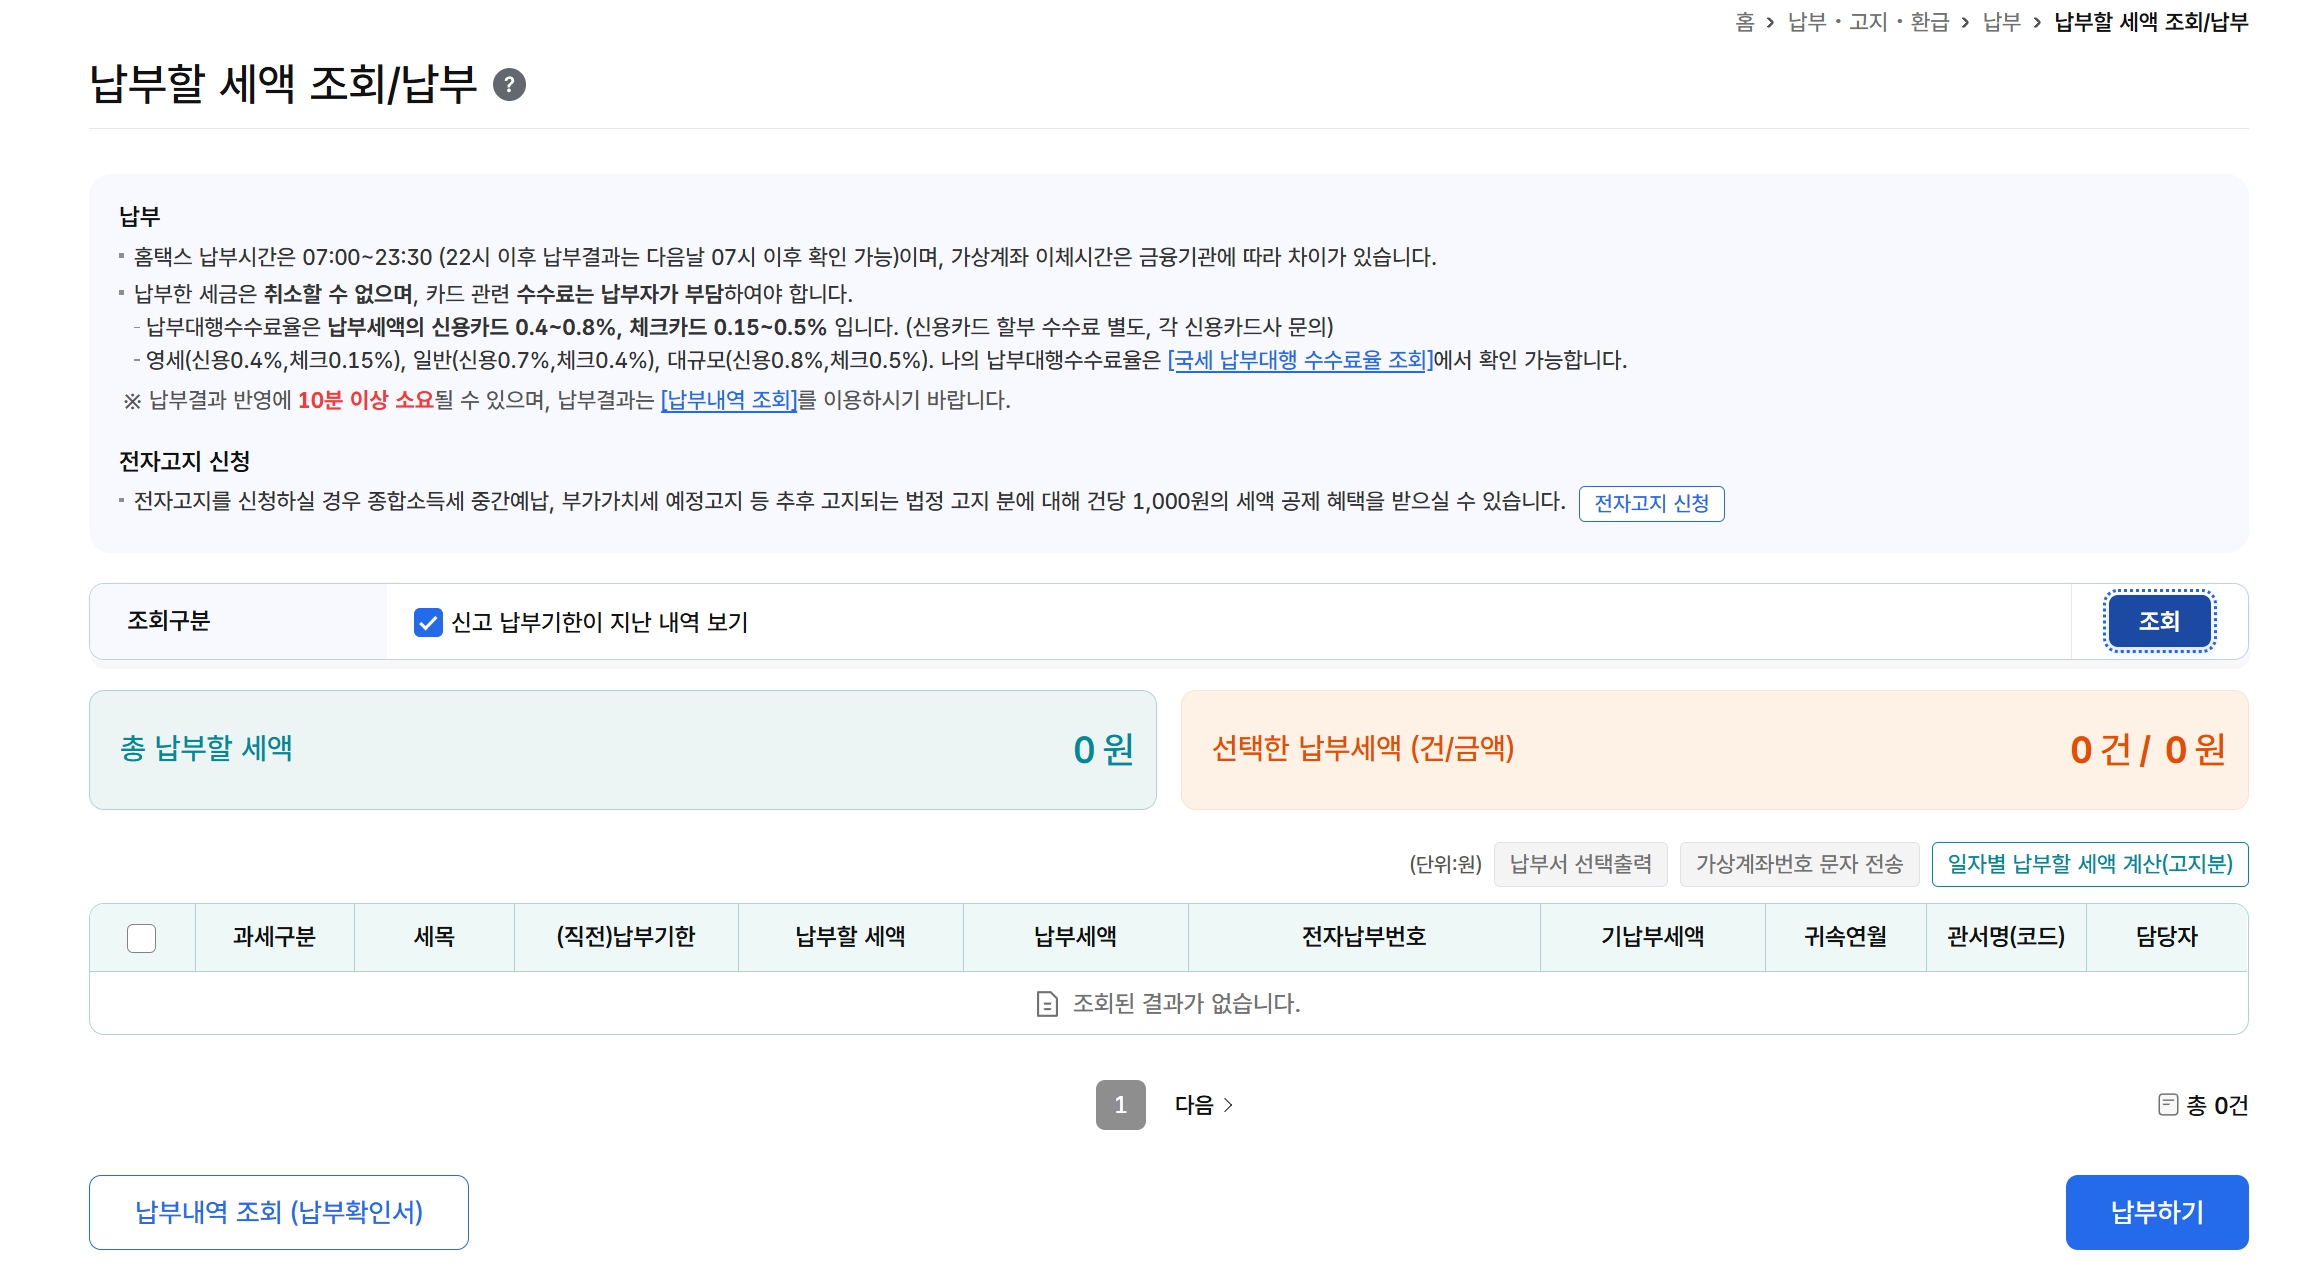Screen dimensions: 2315x1278
Task: Select page 1 in pagination
Action: point(1120,1105)
